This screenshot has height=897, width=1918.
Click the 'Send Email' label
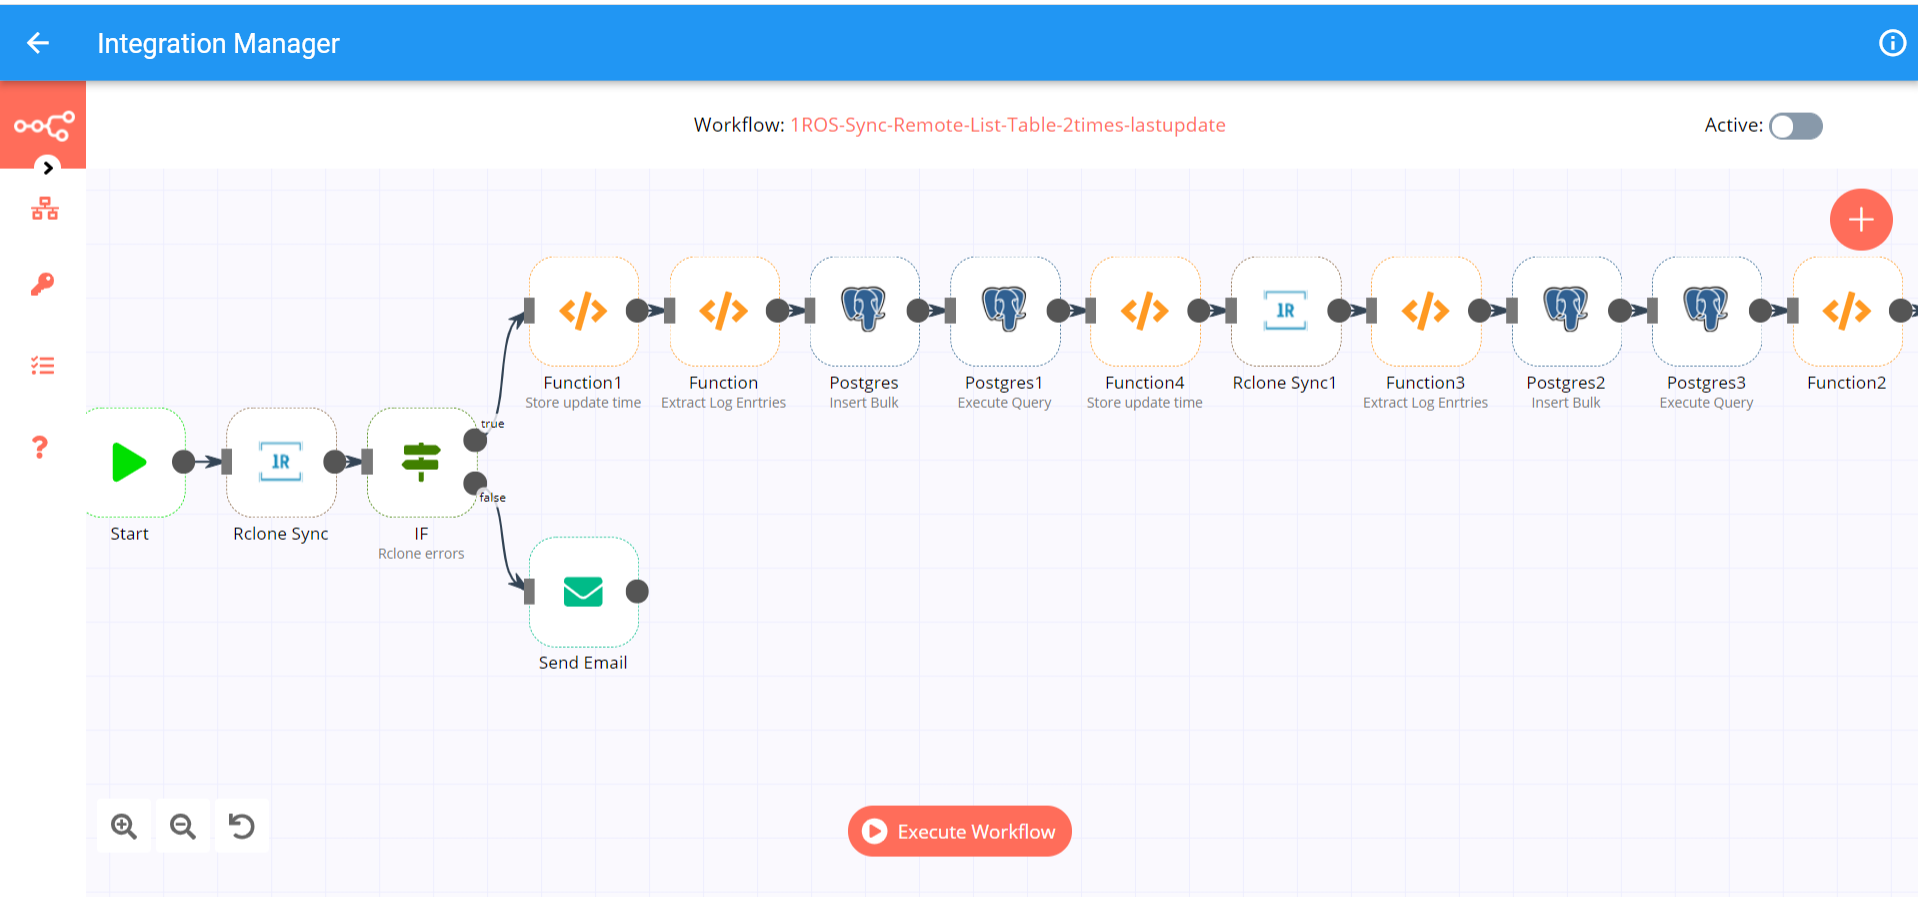[x=583, y=663]
